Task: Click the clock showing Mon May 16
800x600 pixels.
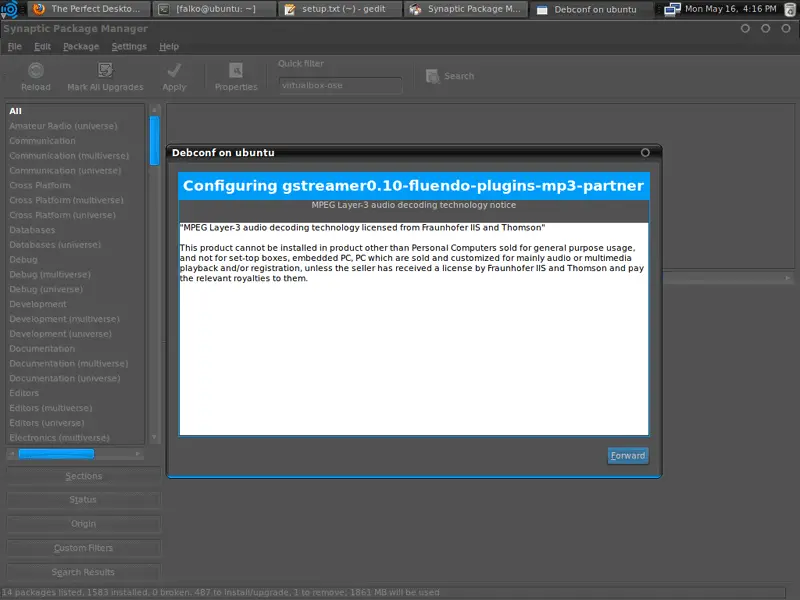Action: [731, 9]
